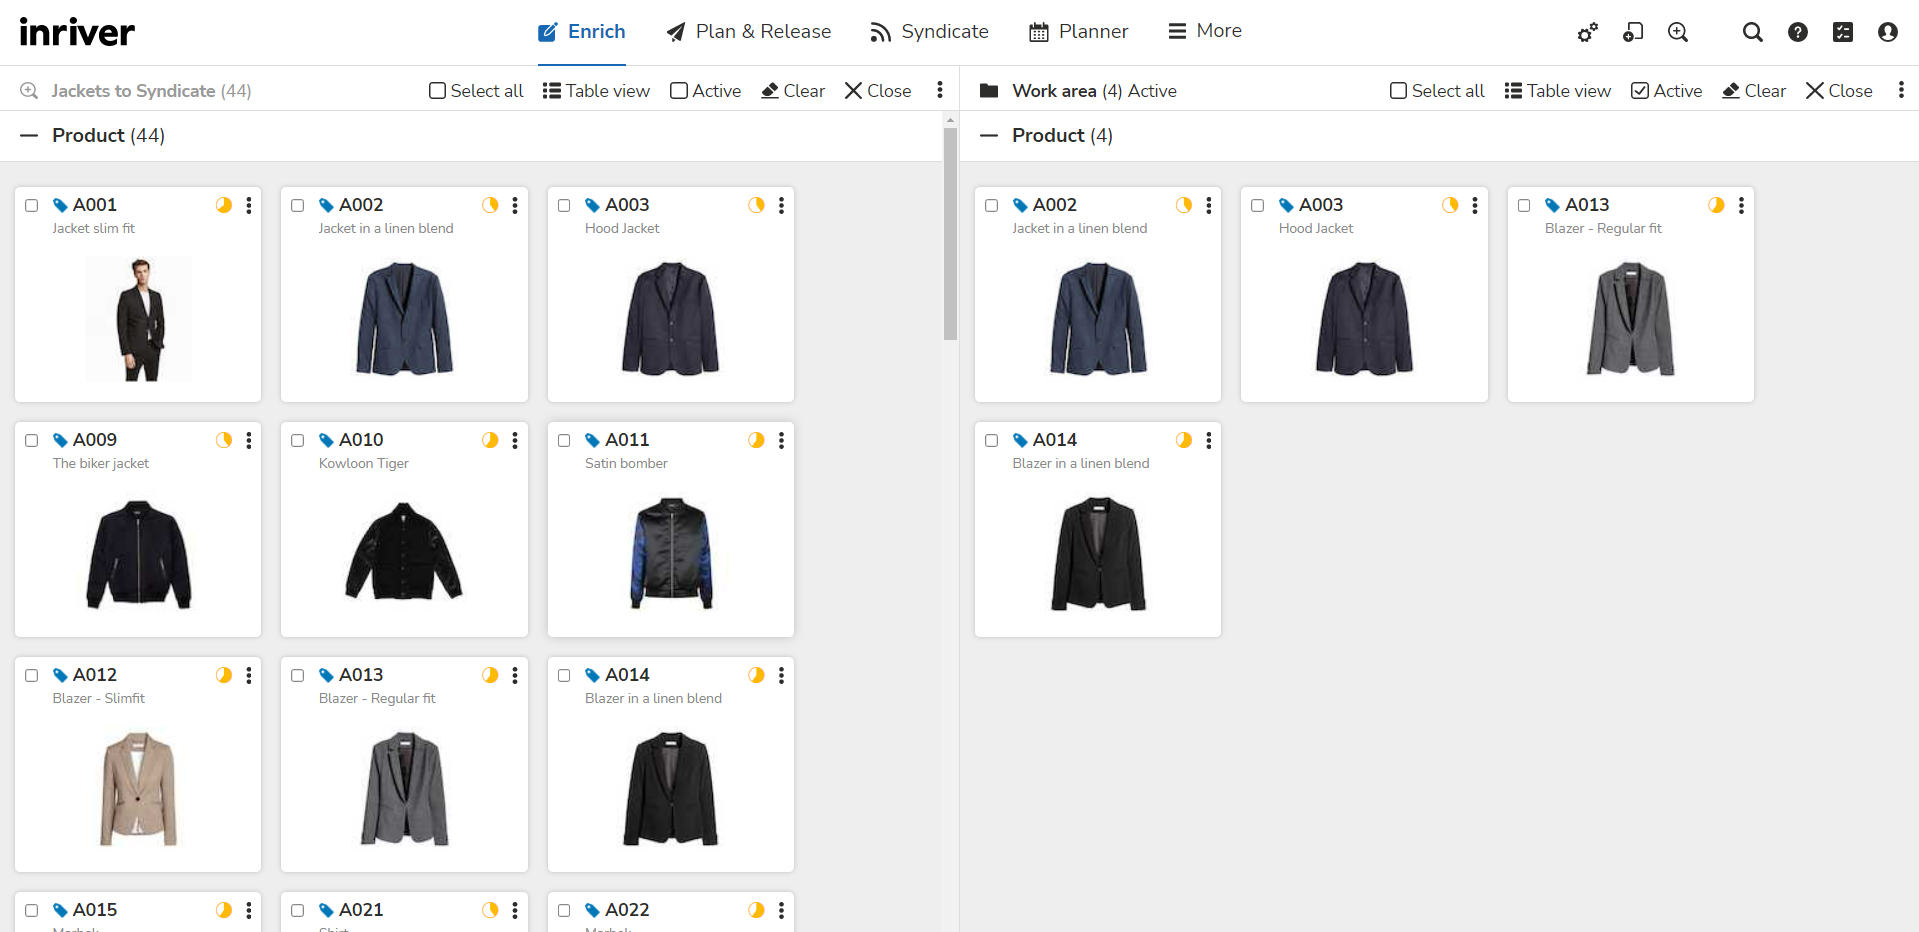Image resolution: width=1919 pixels, height=932 pixels.
Task: Click the tag icon on A012 card
Action: [x=60, y=675]
